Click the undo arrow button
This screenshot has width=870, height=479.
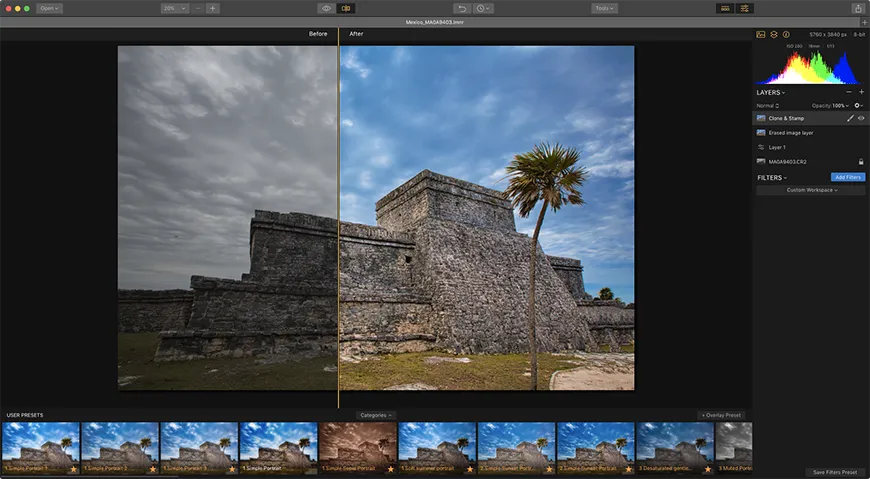coord(460,8)
